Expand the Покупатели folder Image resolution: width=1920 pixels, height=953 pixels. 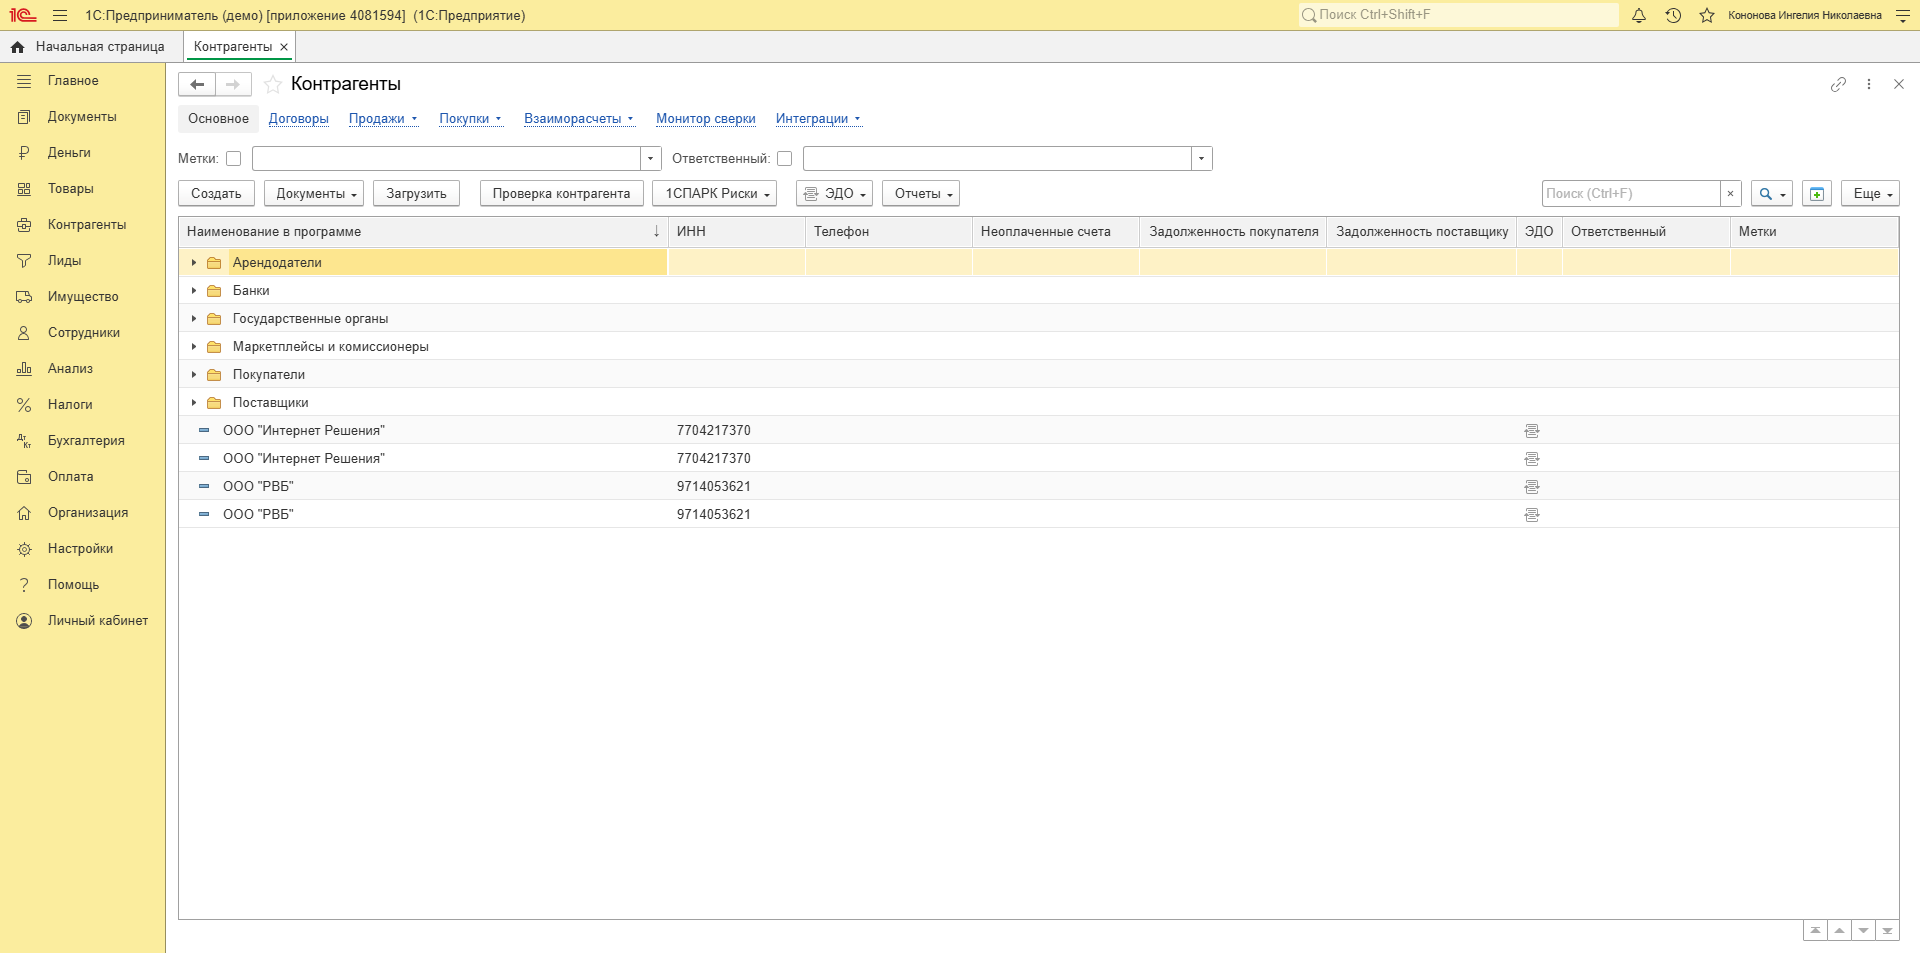pos(194,375)
